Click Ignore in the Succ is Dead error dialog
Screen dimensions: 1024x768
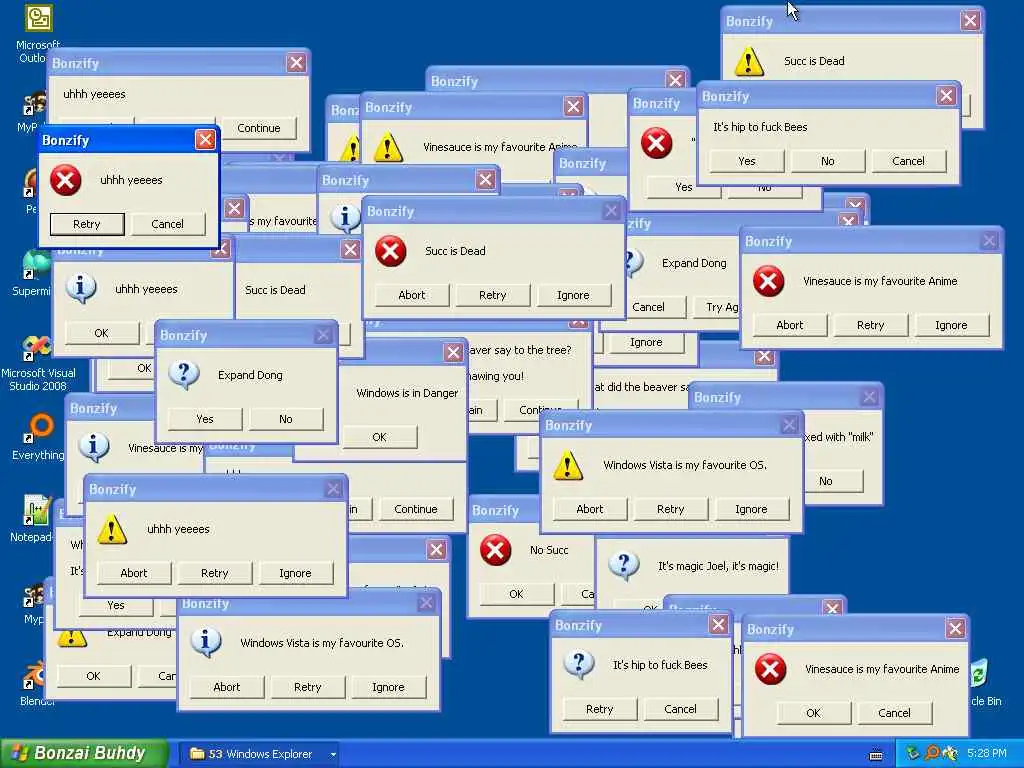tap(573, 295)
